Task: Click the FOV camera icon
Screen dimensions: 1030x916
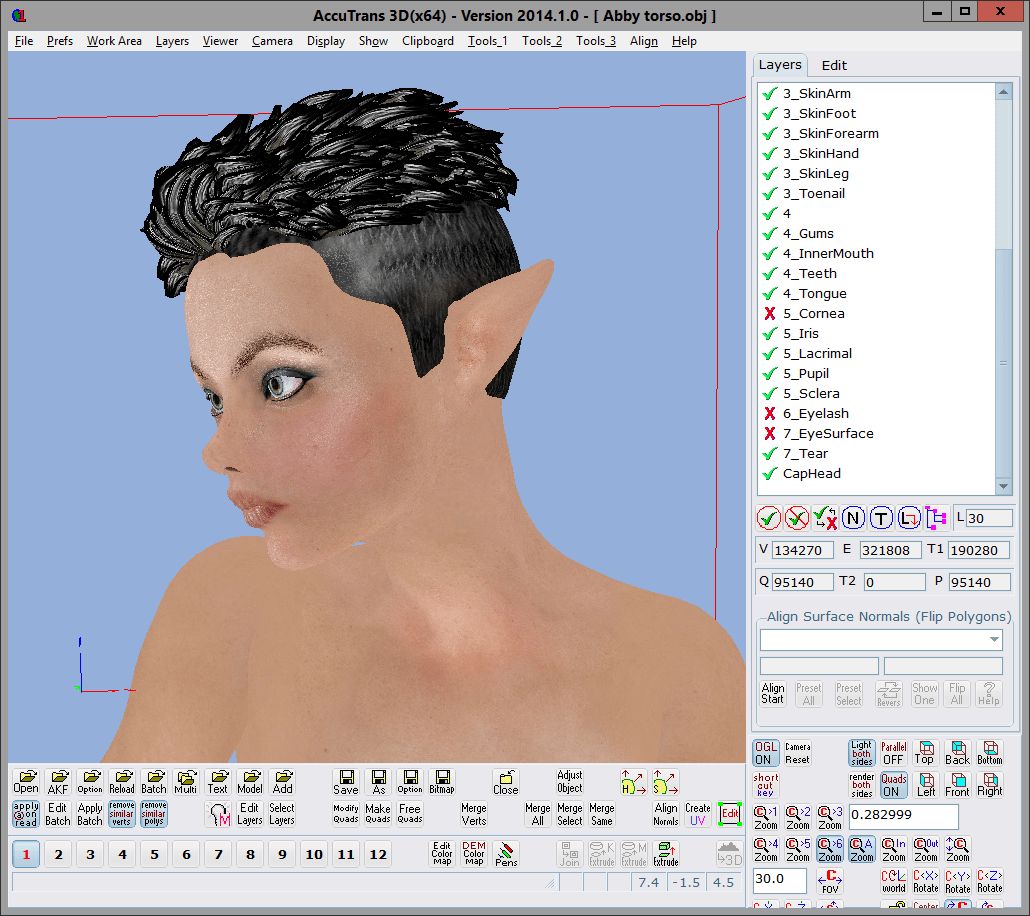Action: pyautogui.click(x=830, y=881)
